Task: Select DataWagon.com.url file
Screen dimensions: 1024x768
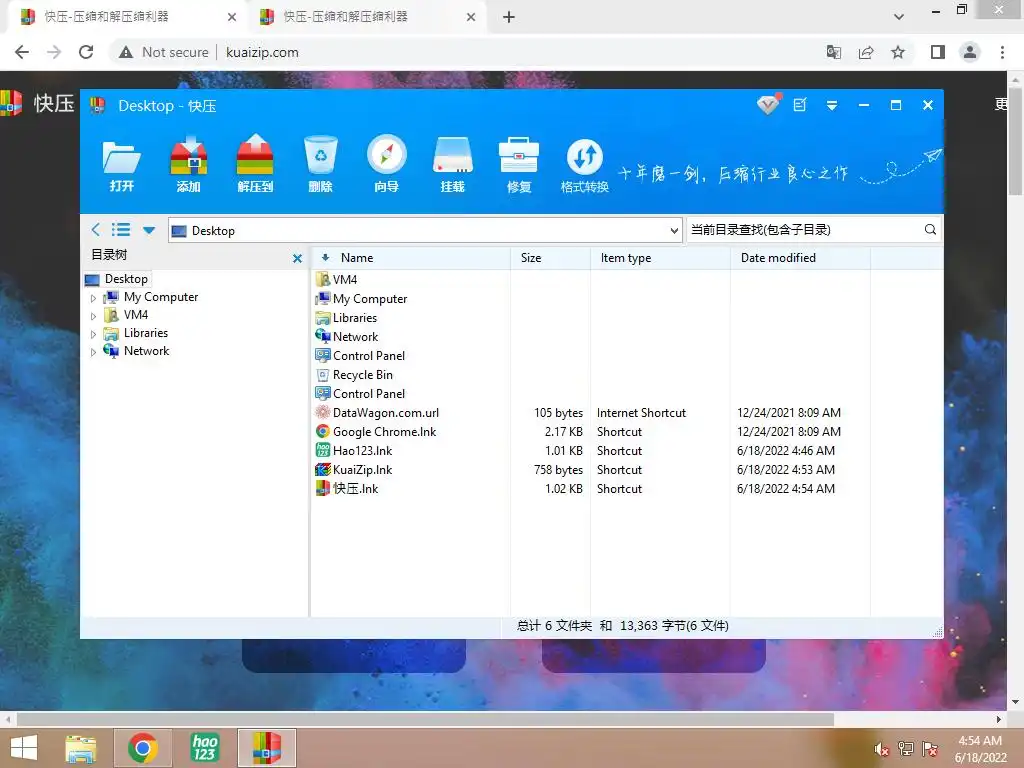Action: pos(377,413)
